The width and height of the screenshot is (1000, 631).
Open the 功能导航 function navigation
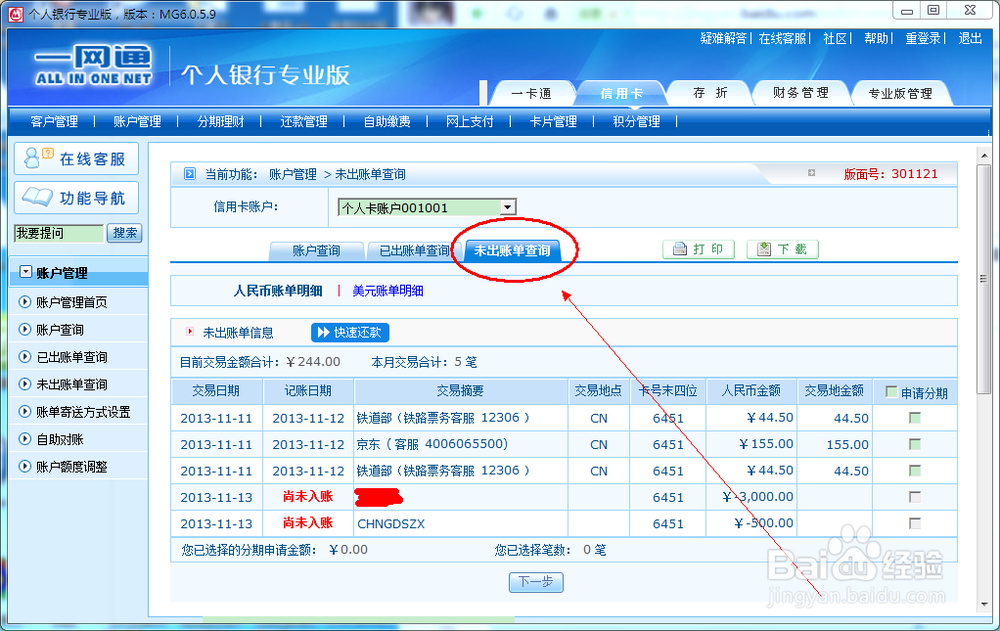point(76,197)
